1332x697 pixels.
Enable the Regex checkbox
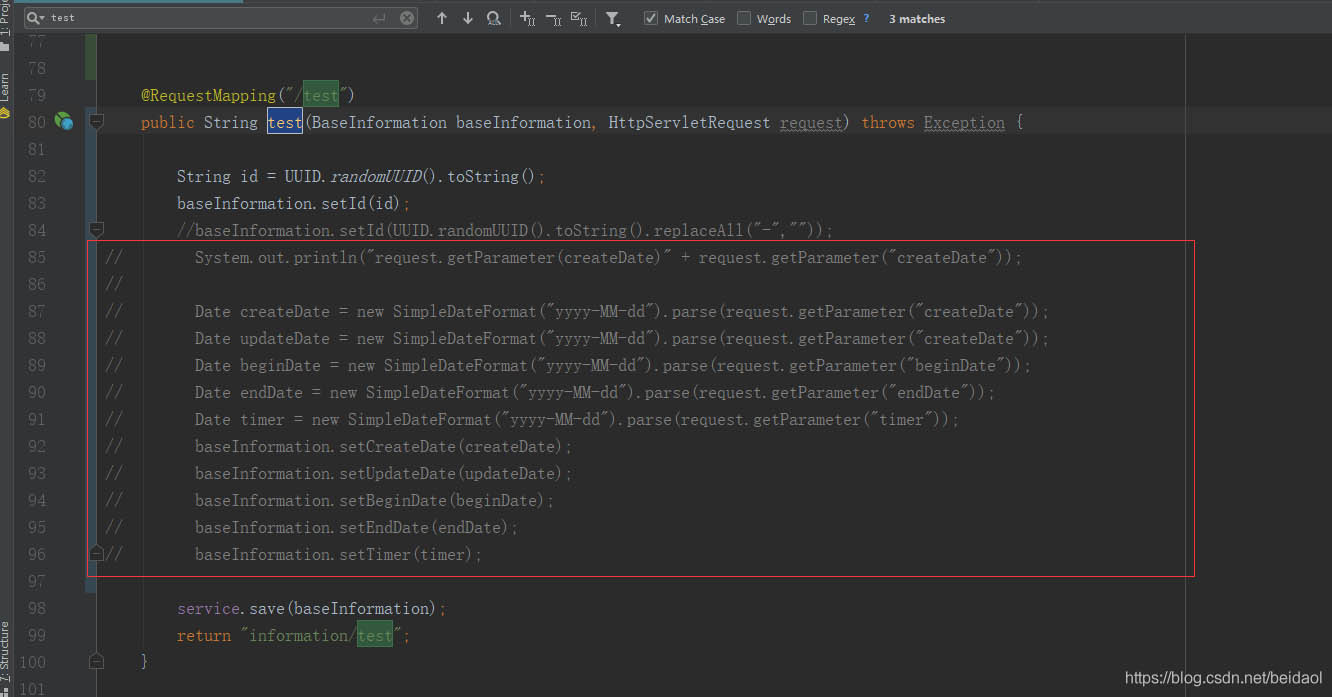pos(810,18)
